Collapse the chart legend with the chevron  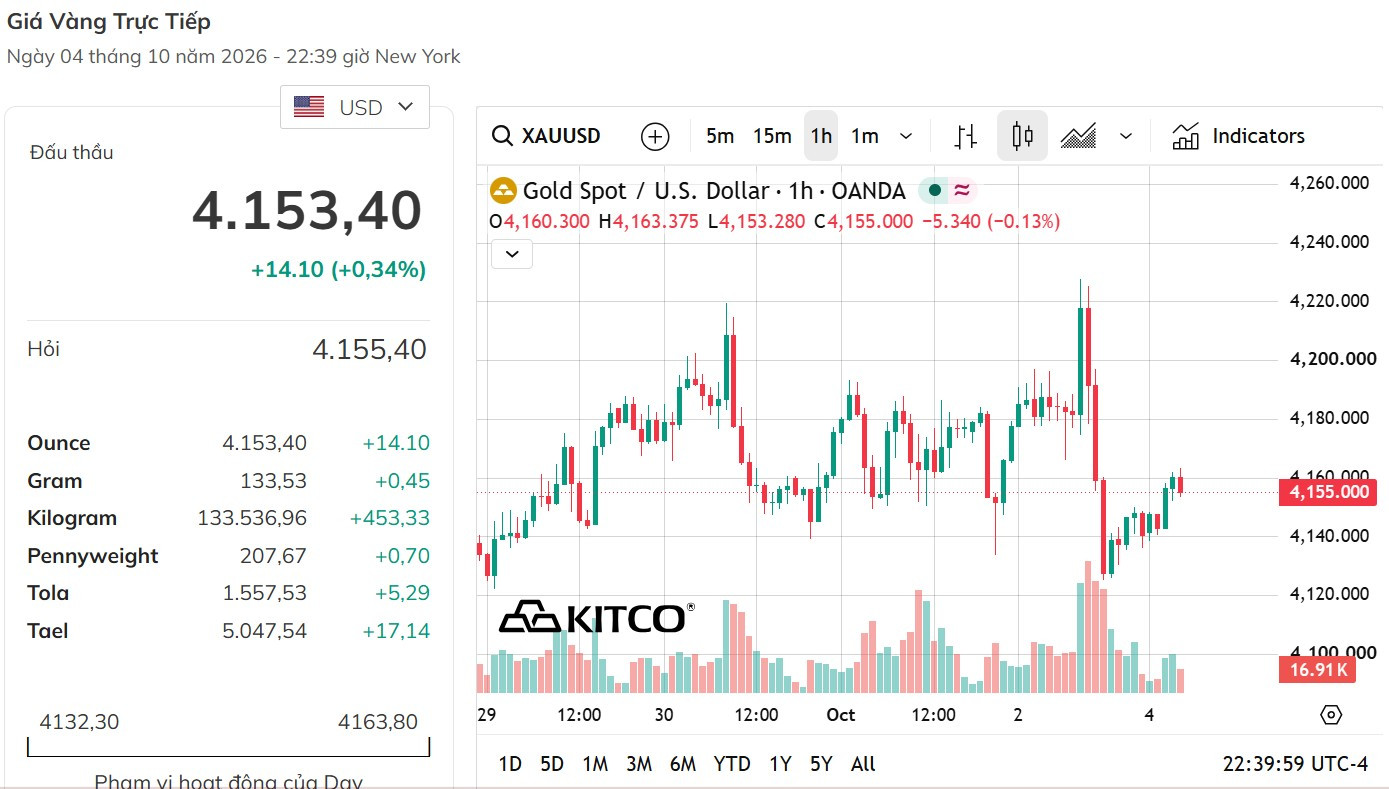(512, 254)
